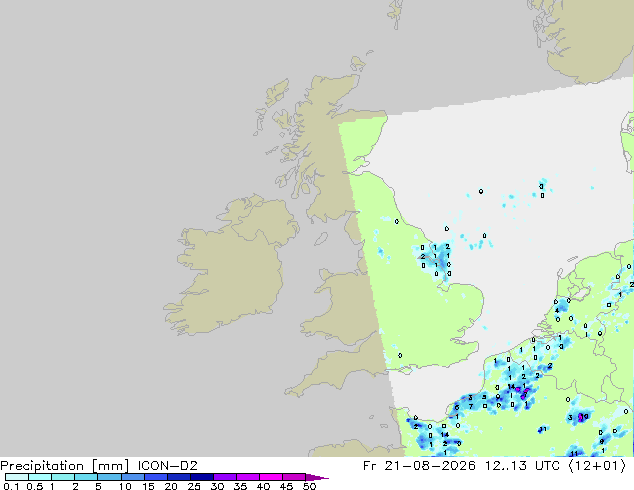Pick the lightest 0.1–0.5 mm legend swatch
This screenshot has height=490, width=634.
click(17, 477)
